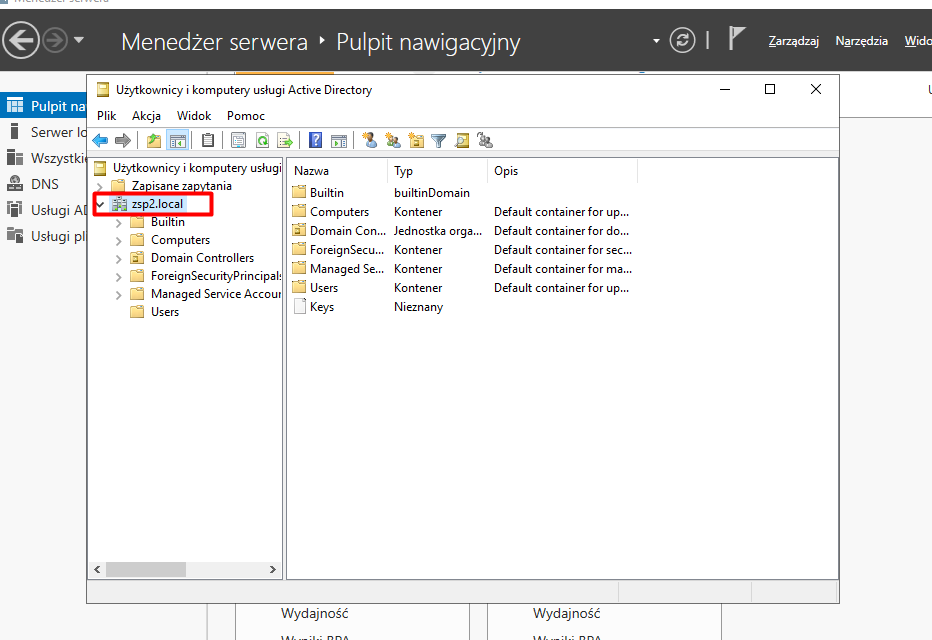Open the Zarządzaj menu in Server Manager
This screenshot has width=932, height=640.
click(793, 41)
